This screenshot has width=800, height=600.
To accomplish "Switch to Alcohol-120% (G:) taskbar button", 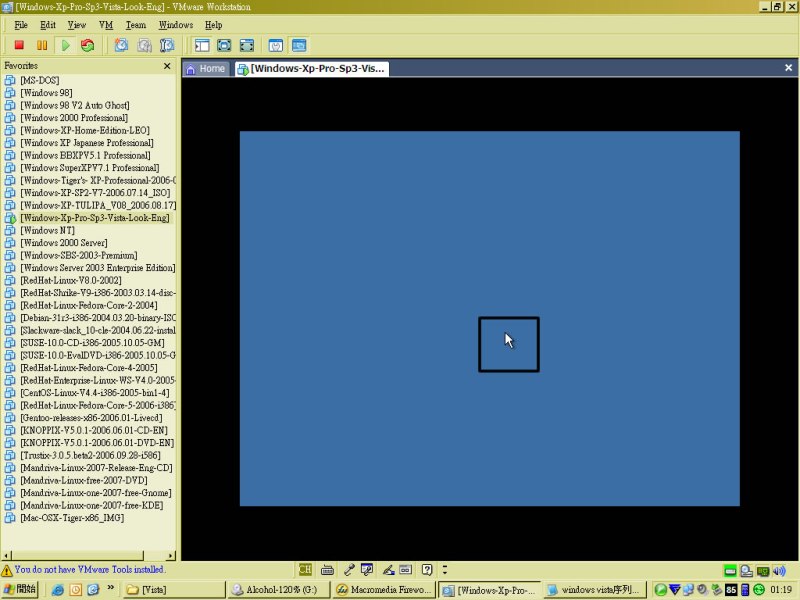I will tap(279, 590).
